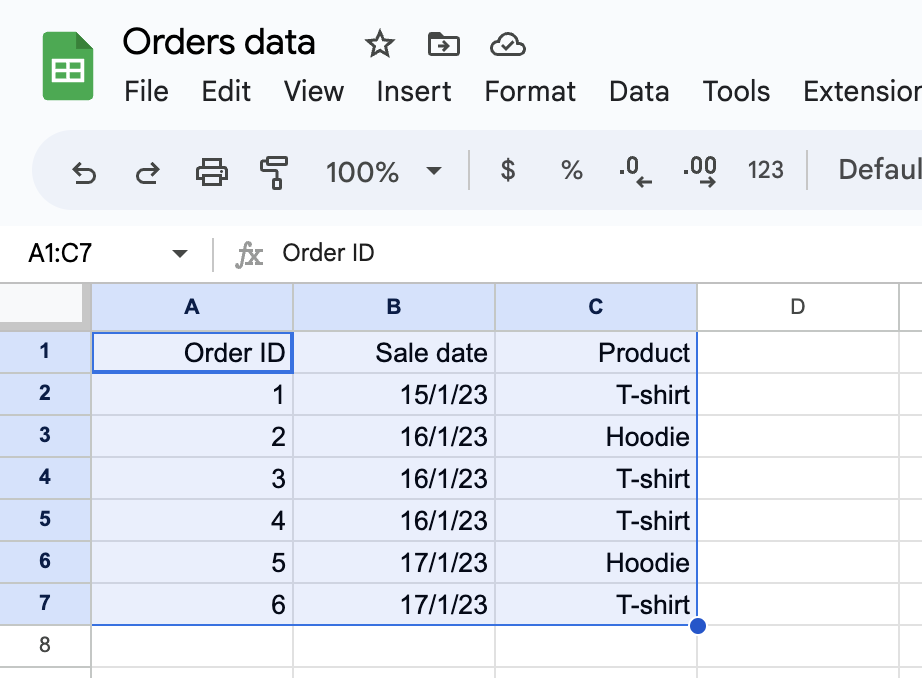
Task: Move spreadsheet to a folder
Action: click(x=442, y=44)
